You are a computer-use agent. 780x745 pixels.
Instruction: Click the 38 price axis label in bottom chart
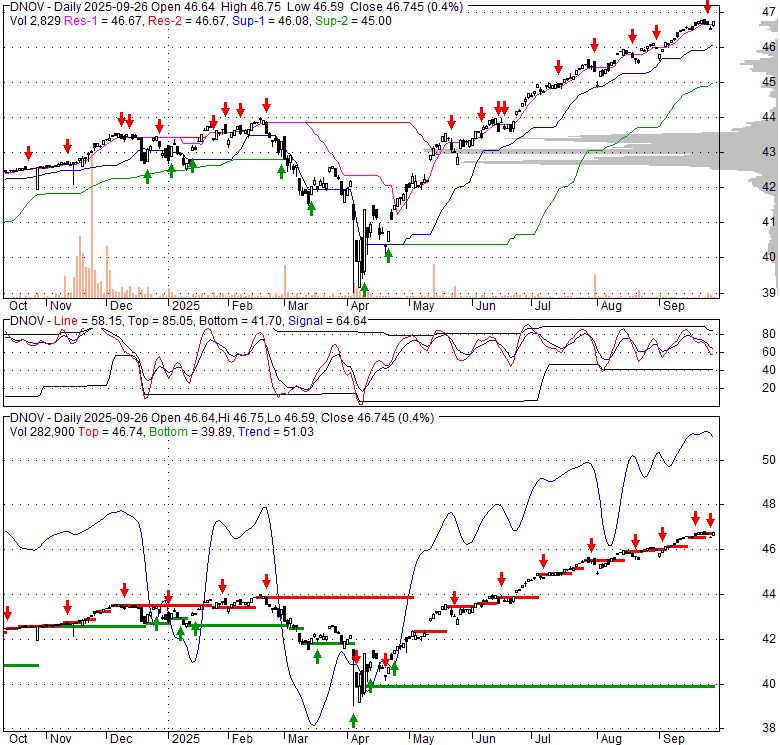pyautogui.click(x=769, y=728)
